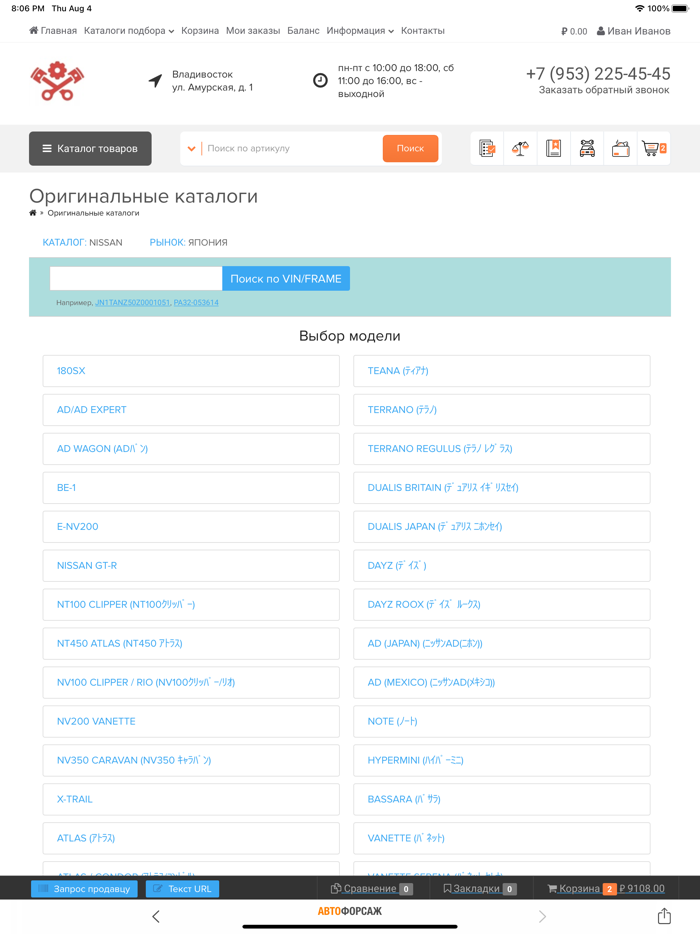700x934 pixels.
Task: Select the TEANA model
Action: tap(502, 371)
